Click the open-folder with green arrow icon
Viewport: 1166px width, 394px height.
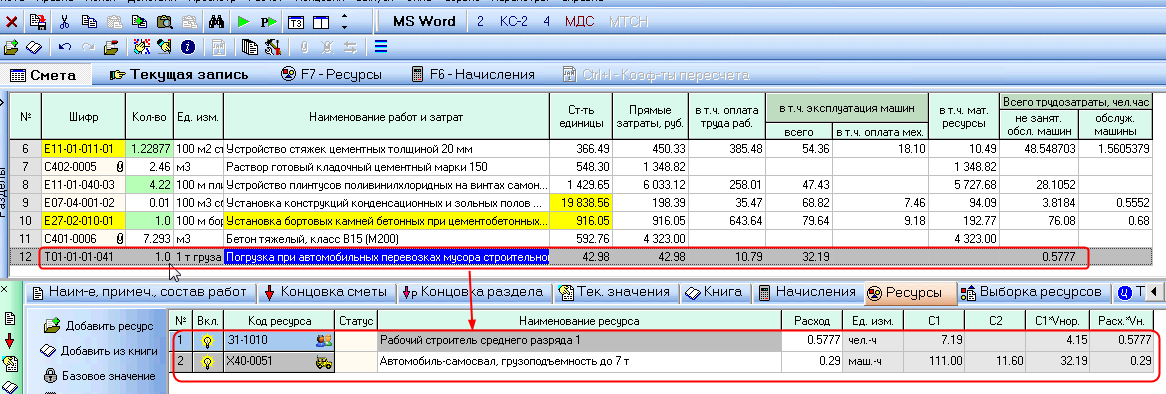[x=11, y=47]
